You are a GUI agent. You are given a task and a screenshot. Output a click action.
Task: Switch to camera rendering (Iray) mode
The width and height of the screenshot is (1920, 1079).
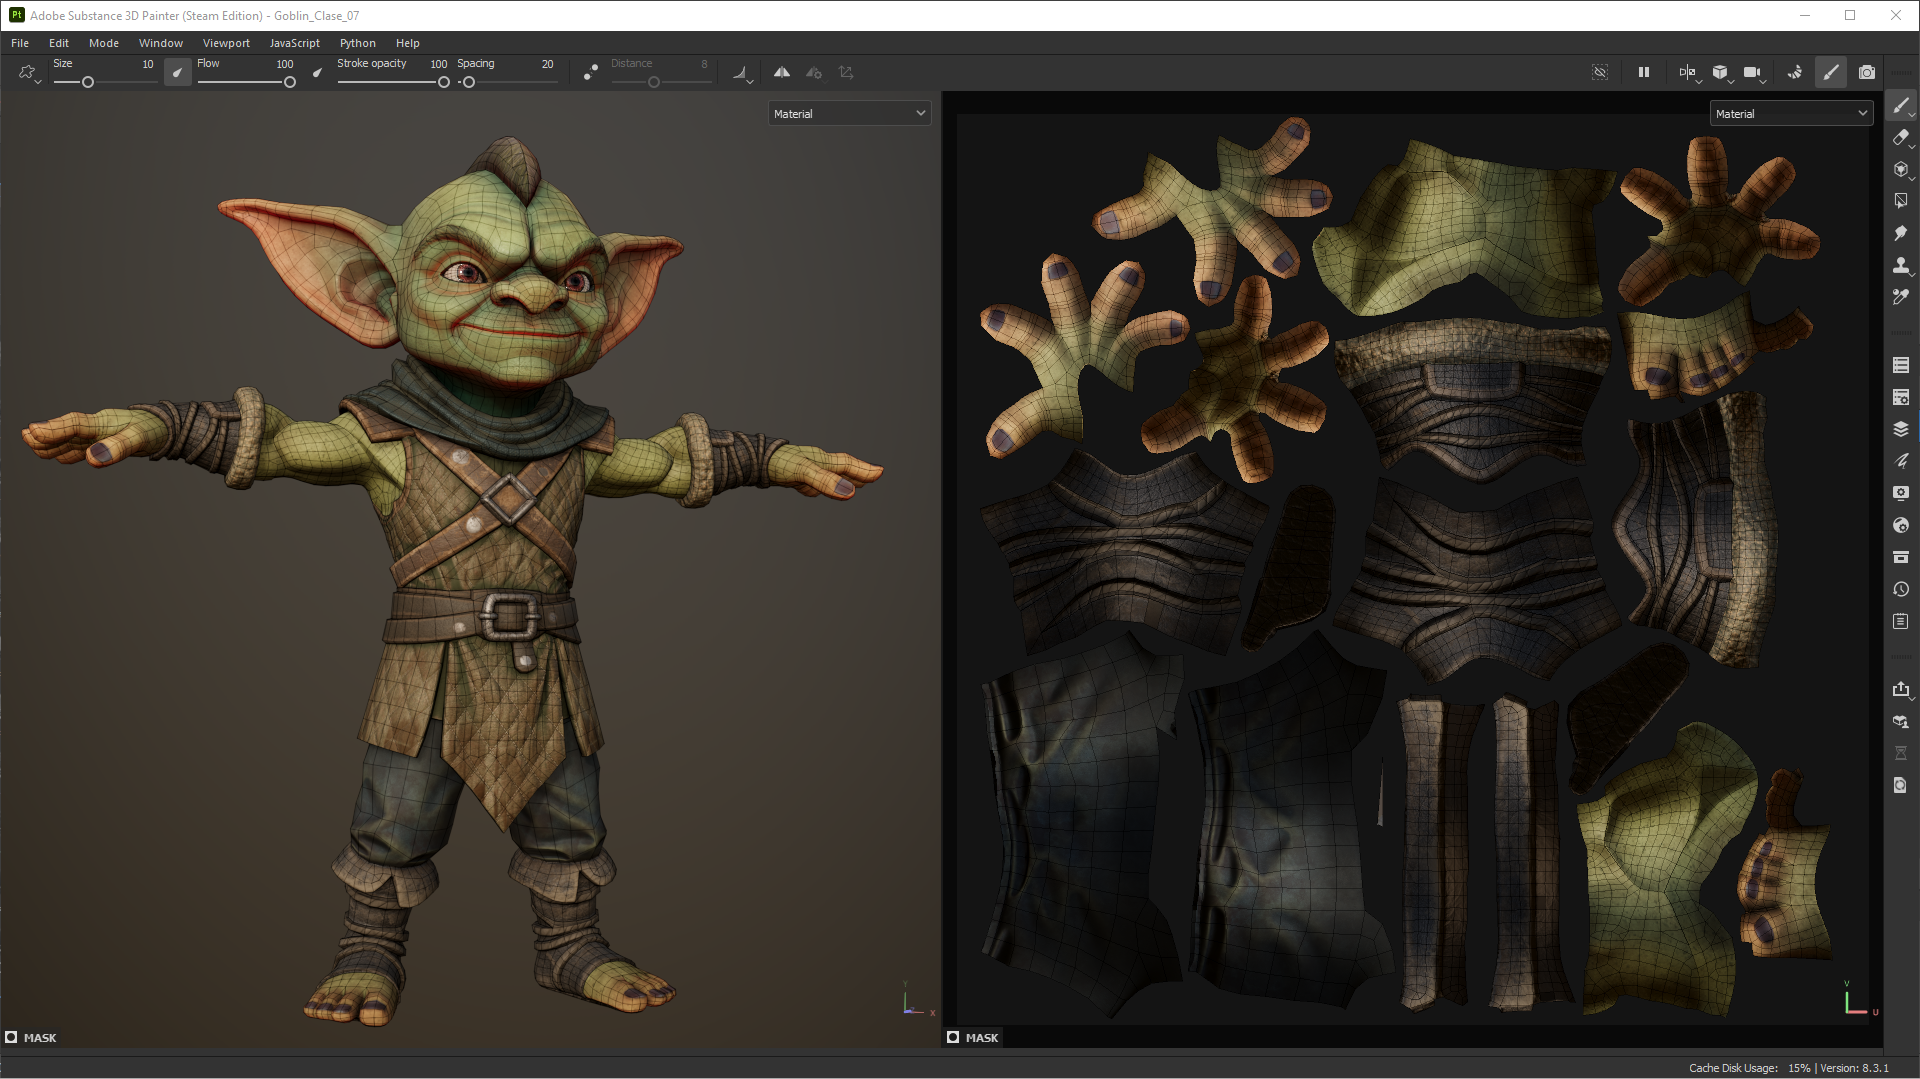coord(1866,72)
